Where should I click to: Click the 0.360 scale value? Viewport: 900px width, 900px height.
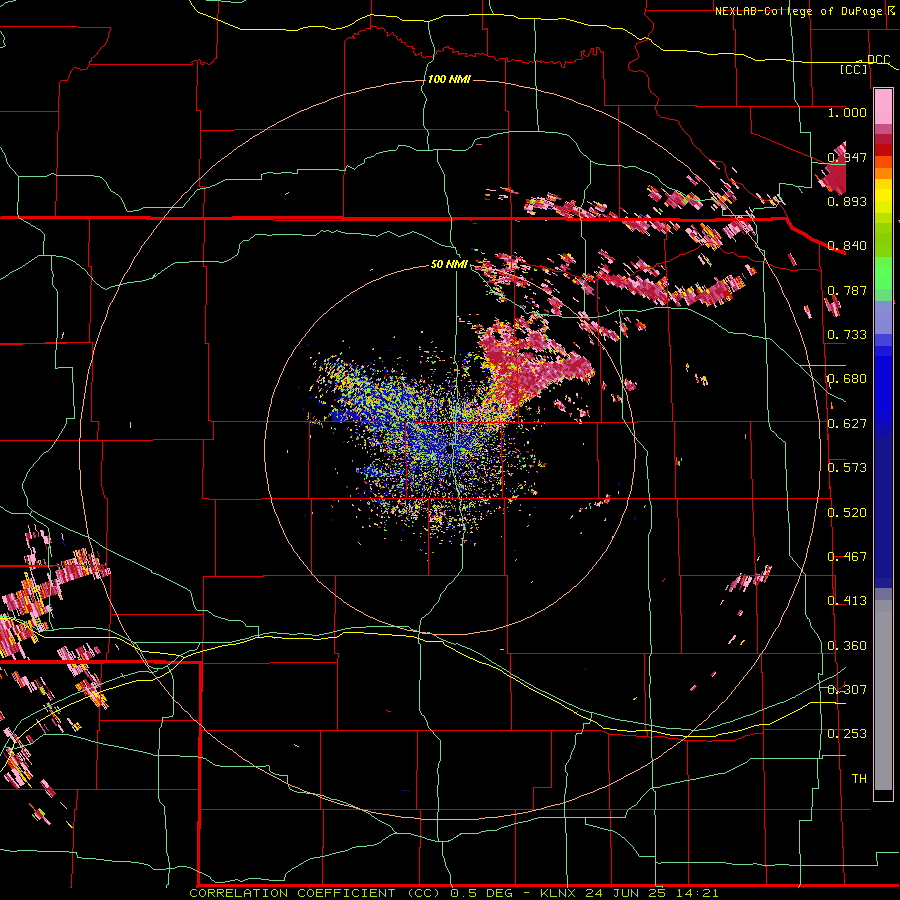847,646
